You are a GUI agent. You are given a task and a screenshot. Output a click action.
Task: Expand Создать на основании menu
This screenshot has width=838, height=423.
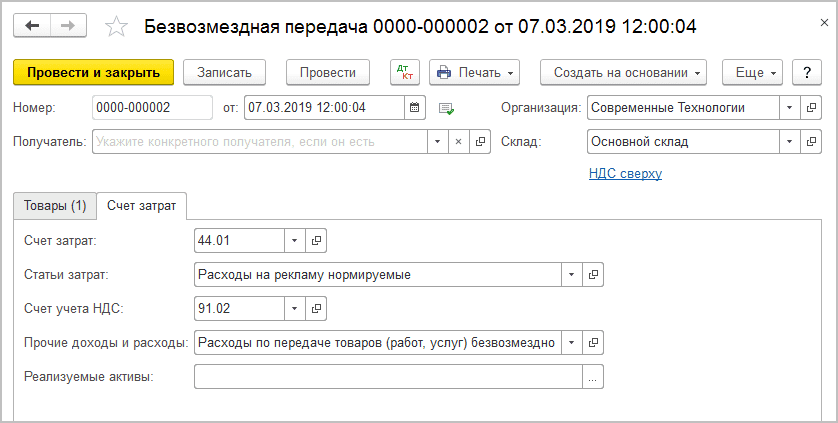[x=623, y=72]
